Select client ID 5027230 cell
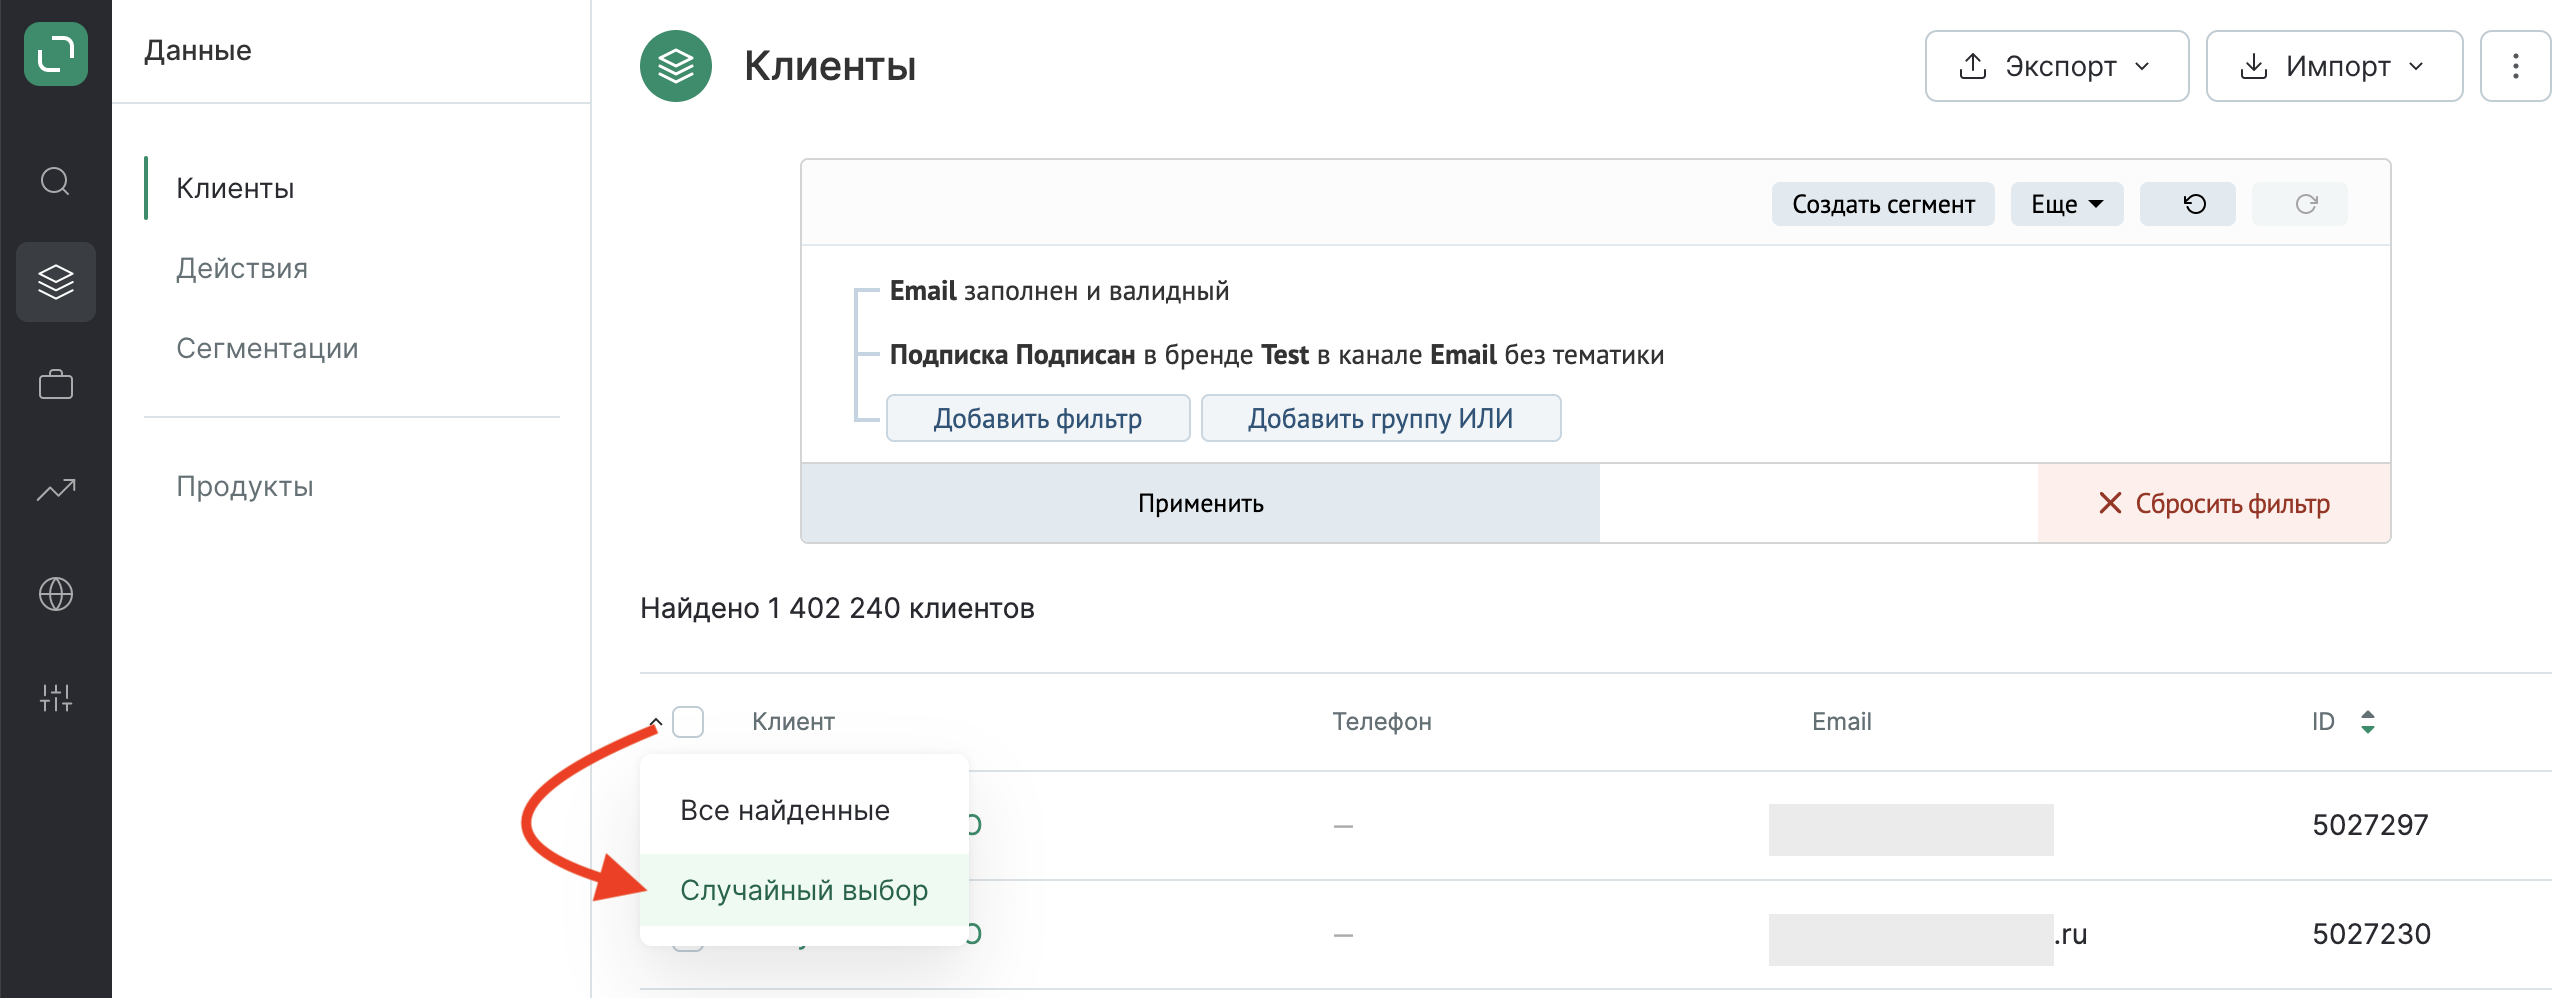 point(2371,934)
